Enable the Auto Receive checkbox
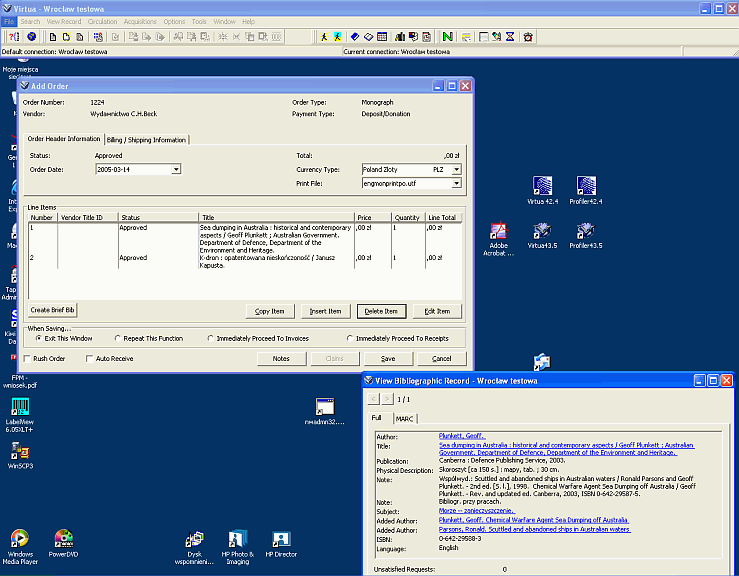739x576 pixels. pos(89,359)
